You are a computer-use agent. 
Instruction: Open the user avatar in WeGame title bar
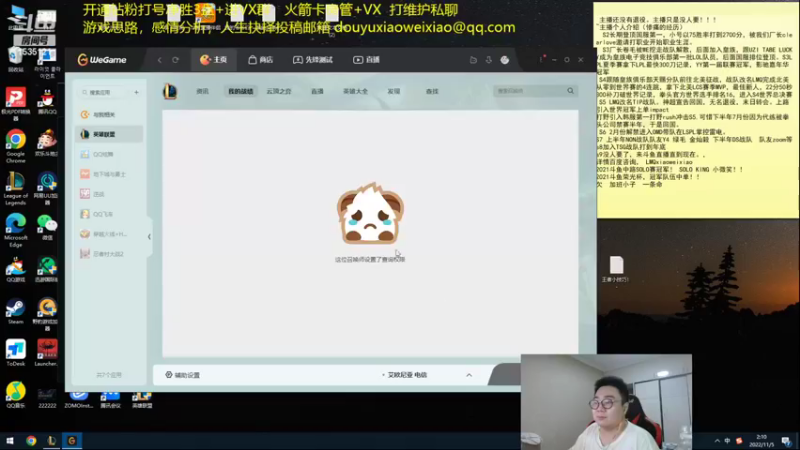(505, 60)
